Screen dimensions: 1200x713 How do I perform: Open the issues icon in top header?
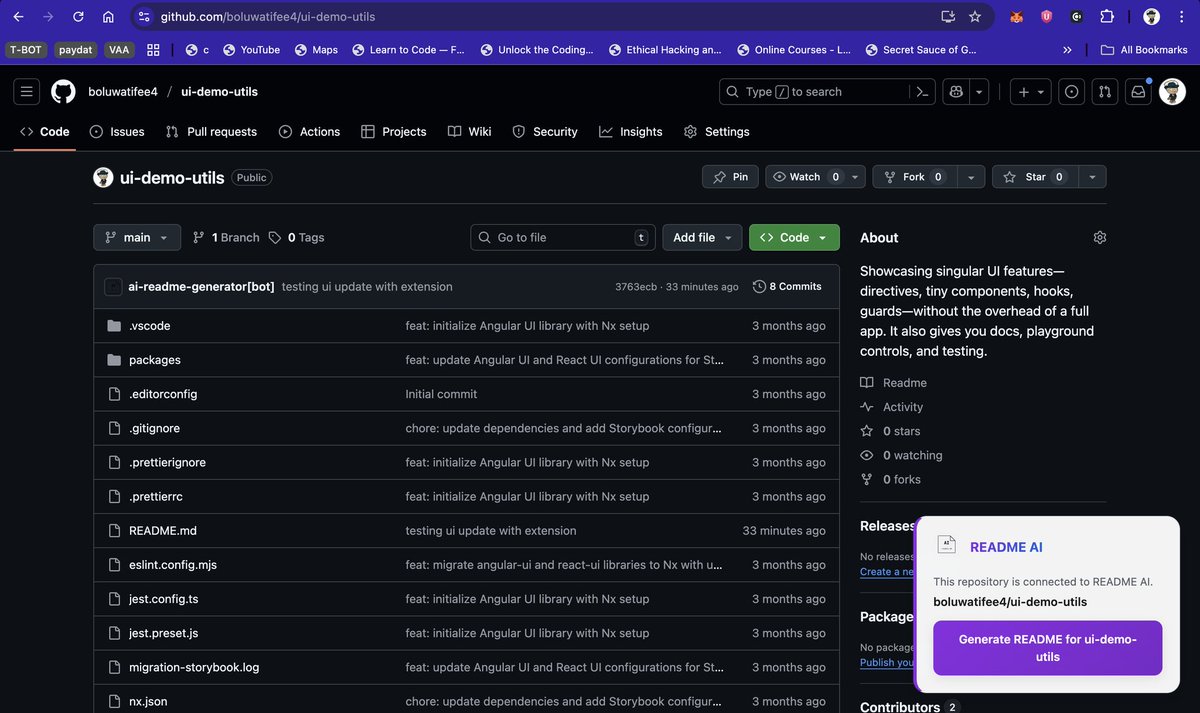point(1072,91)
